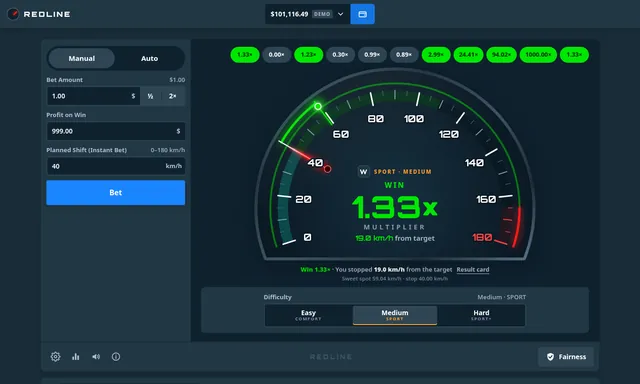640x384 pixels.
Task: Halve the bet amount with ½
Action: 151,96
